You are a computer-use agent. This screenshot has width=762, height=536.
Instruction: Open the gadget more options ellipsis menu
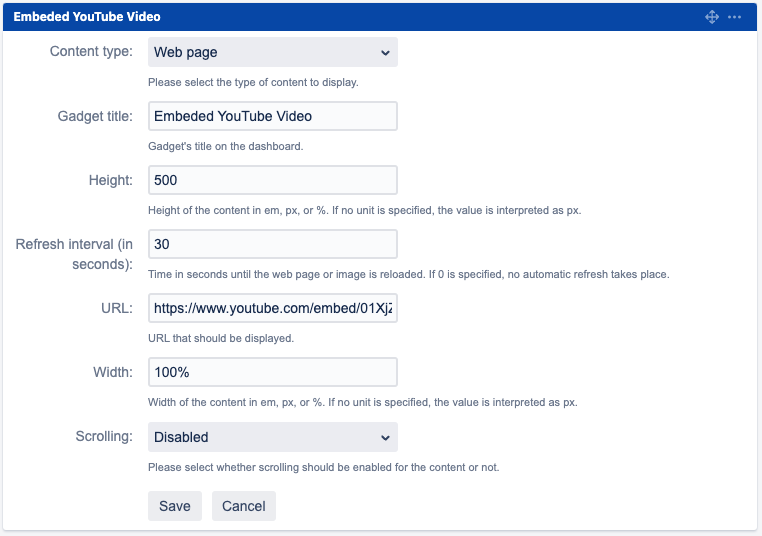click(735, 17)
